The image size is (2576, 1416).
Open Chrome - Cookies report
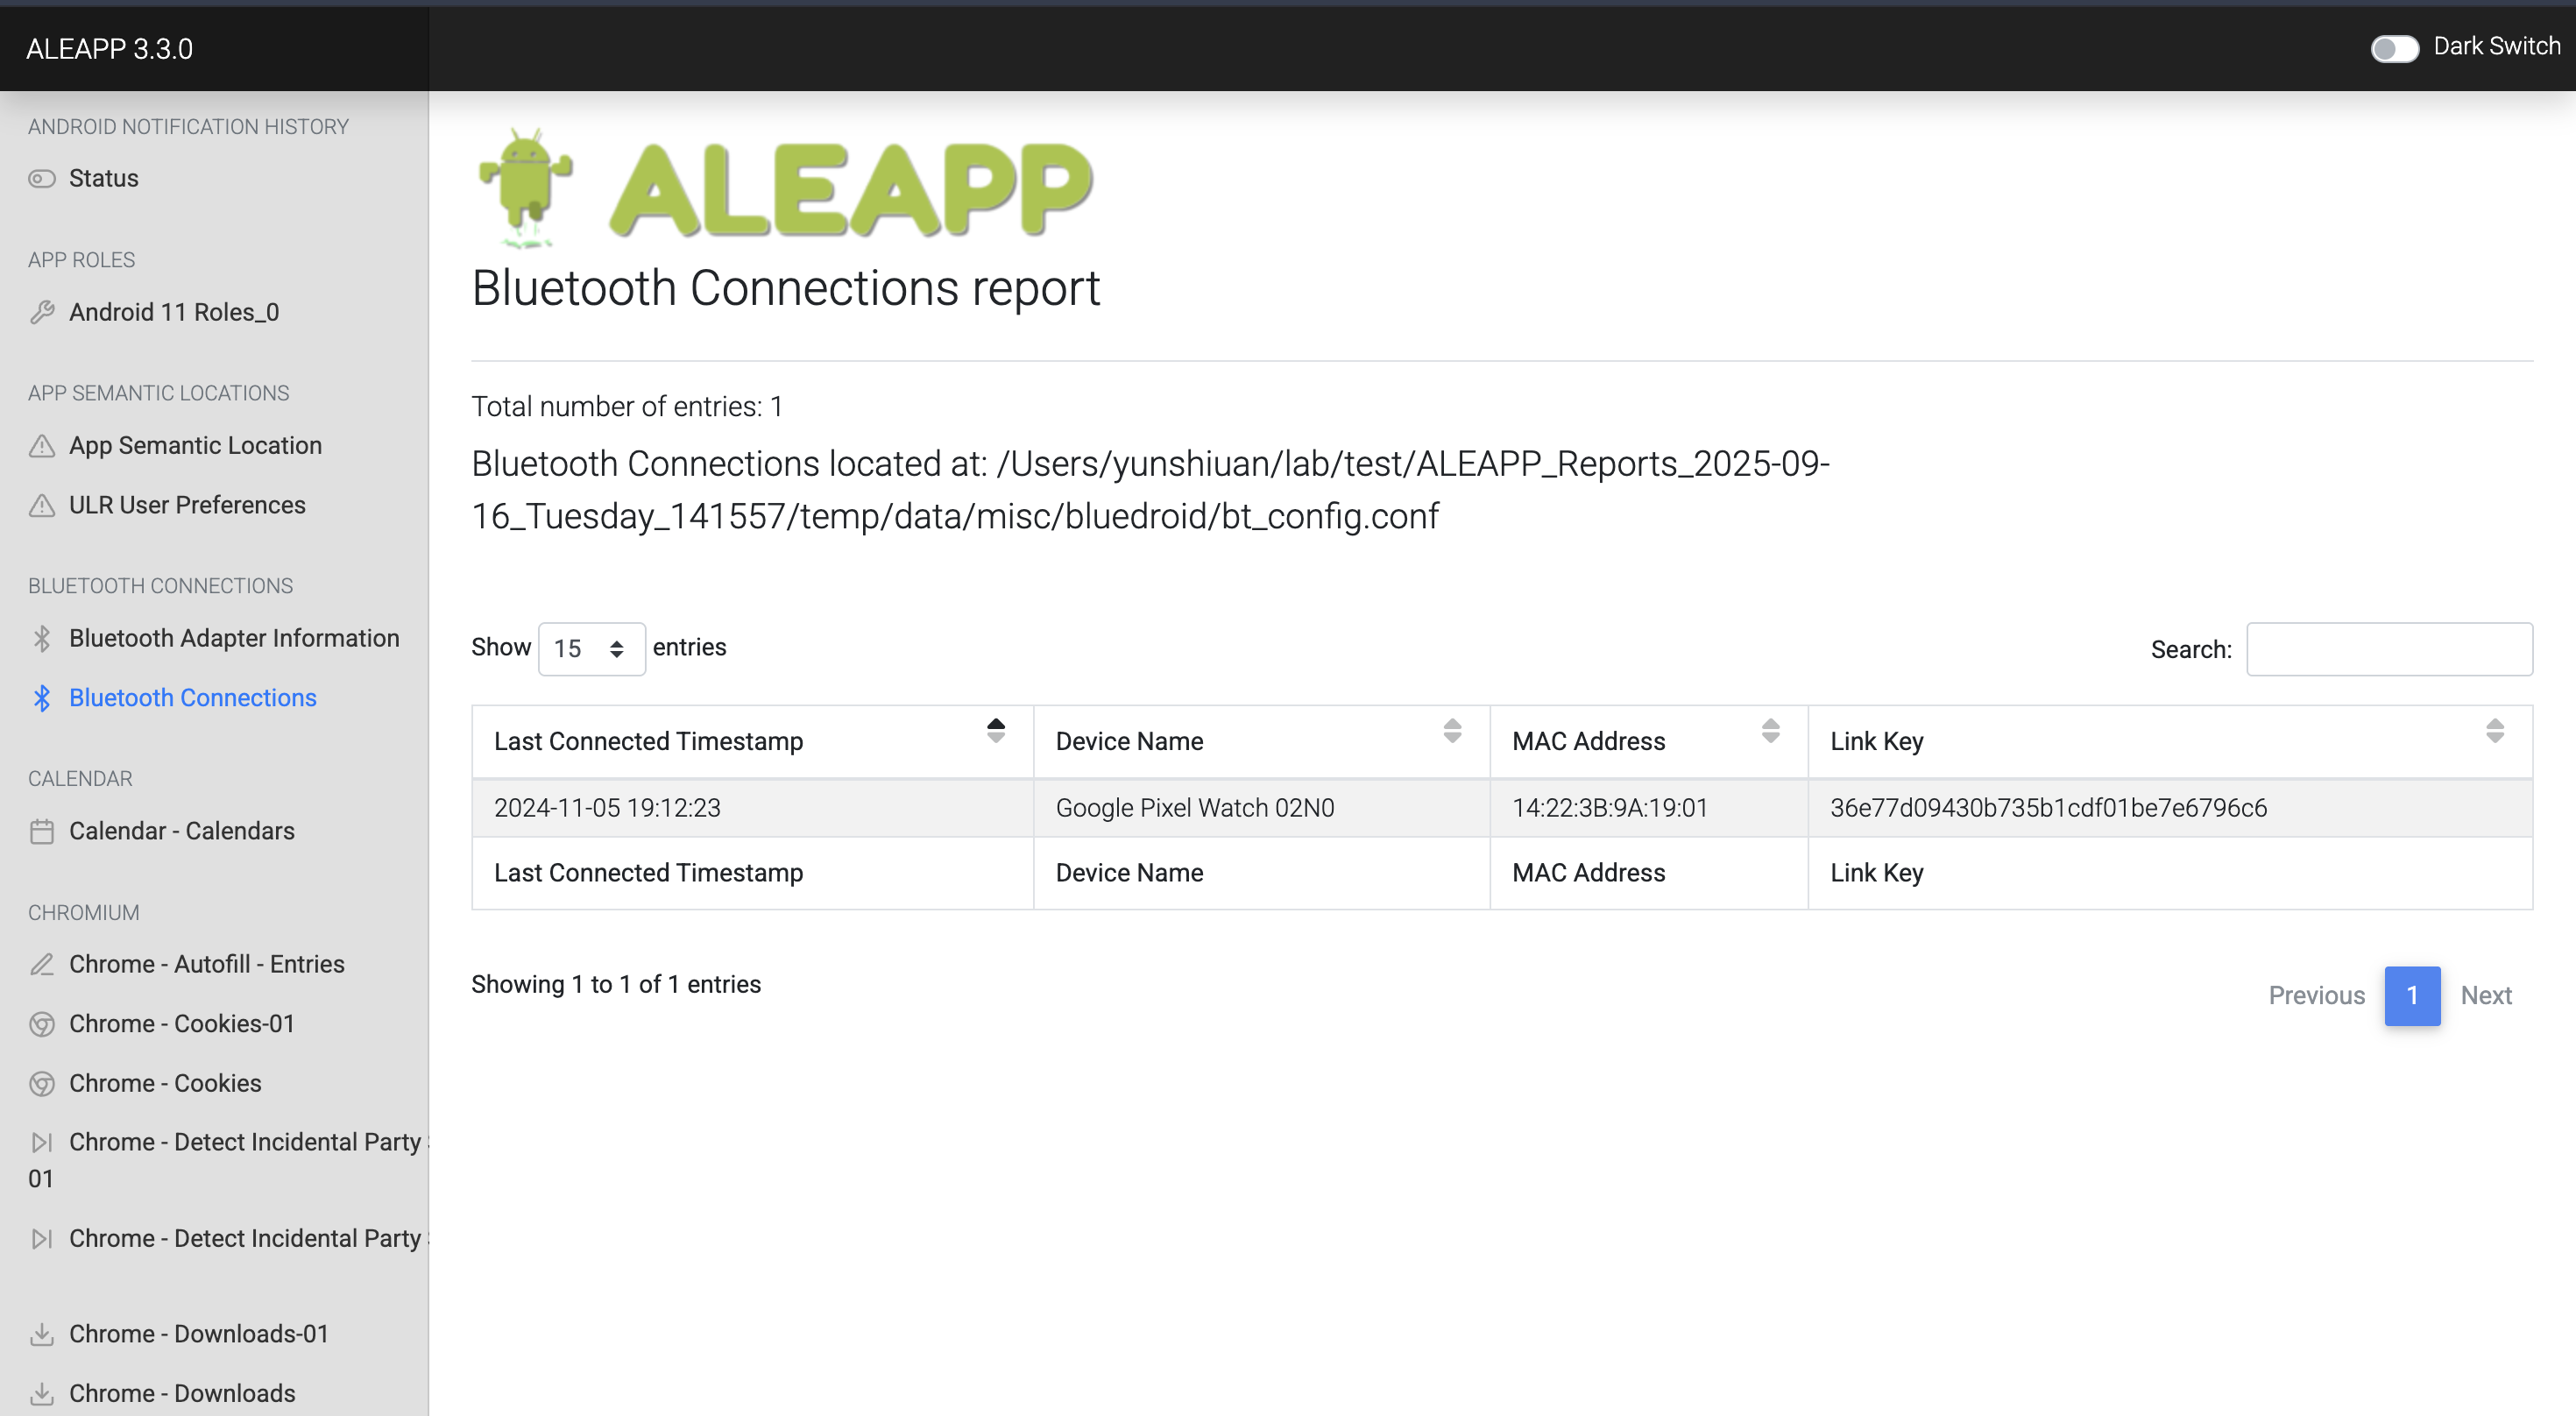(x=165, y=1083)
